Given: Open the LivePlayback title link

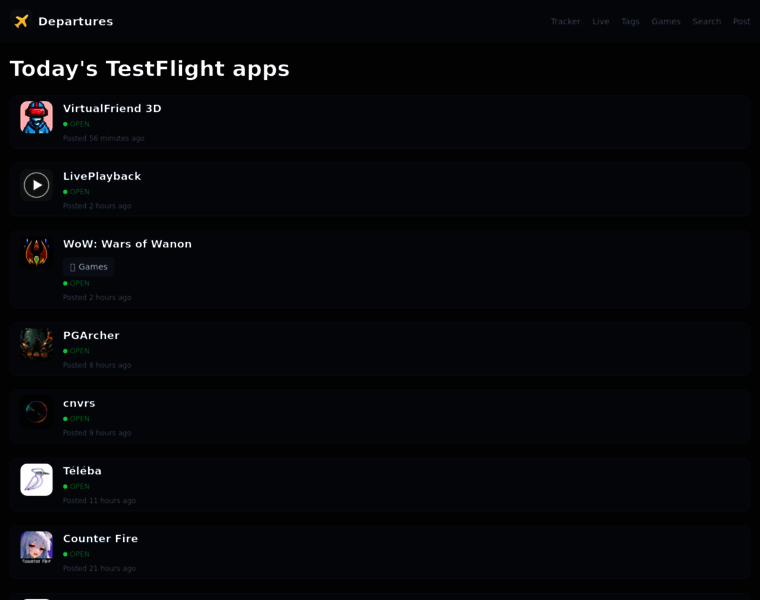Looking at the screenshot, I should coord(102,176).
